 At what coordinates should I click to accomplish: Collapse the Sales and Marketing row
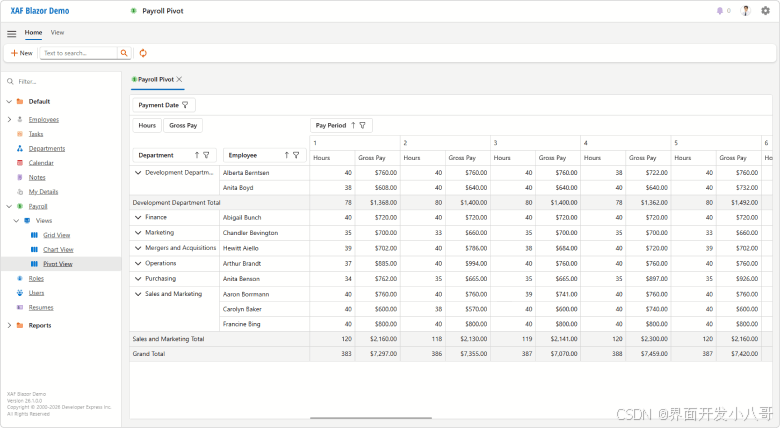click(x=138, y=294)
